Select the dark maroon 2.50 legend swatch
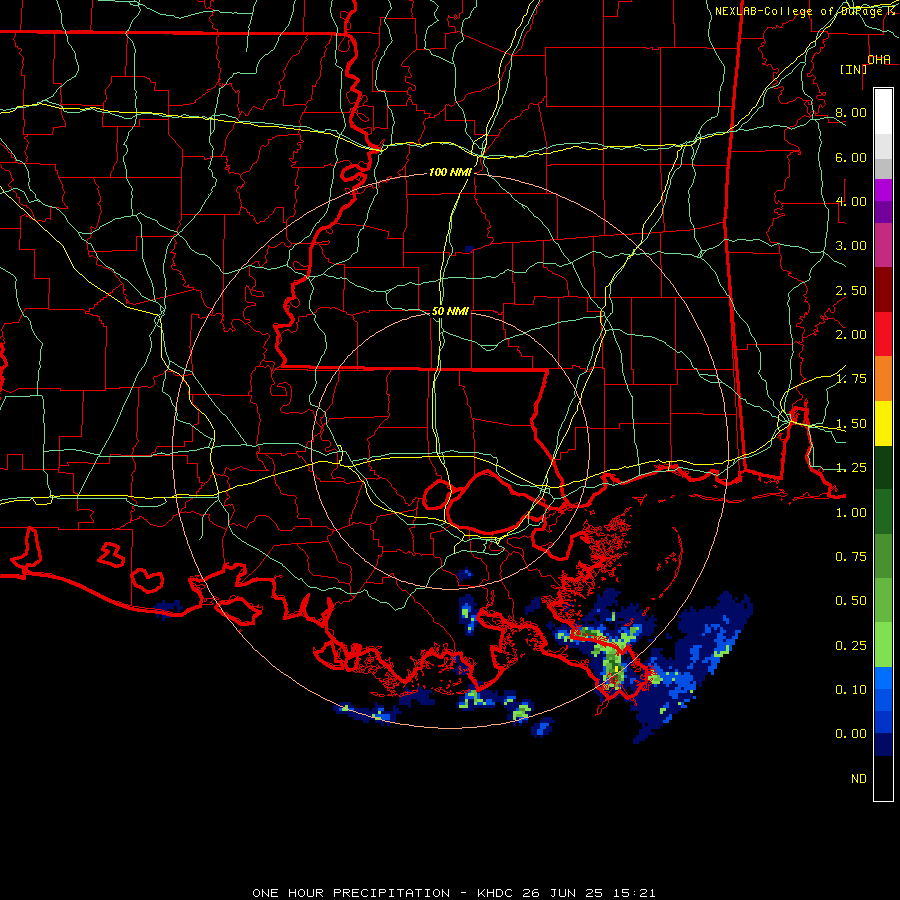The width and height of the screenshot is (900, 900). click(x=883, y=290)
